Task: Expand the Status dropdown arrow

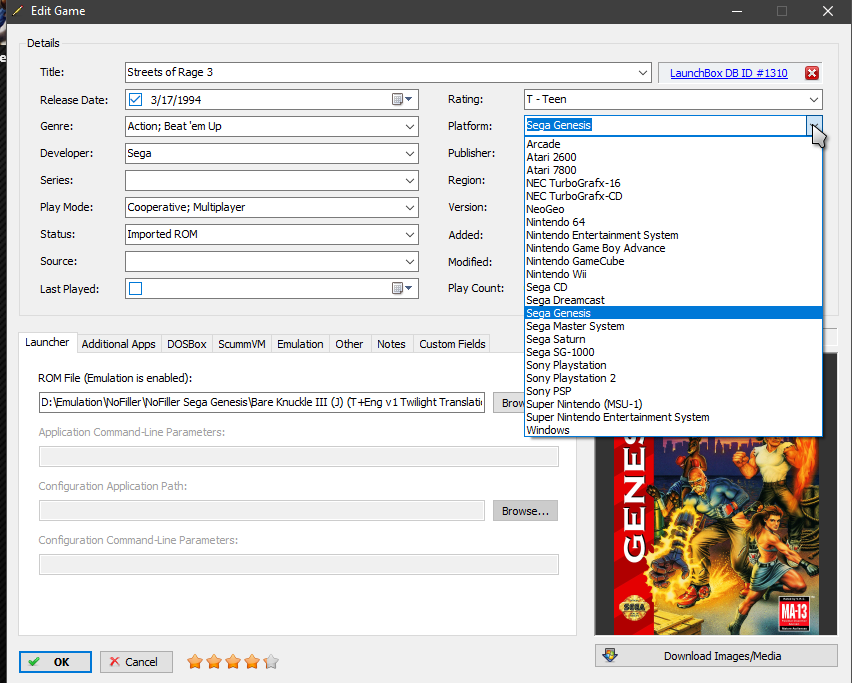Action: (410, 235)
